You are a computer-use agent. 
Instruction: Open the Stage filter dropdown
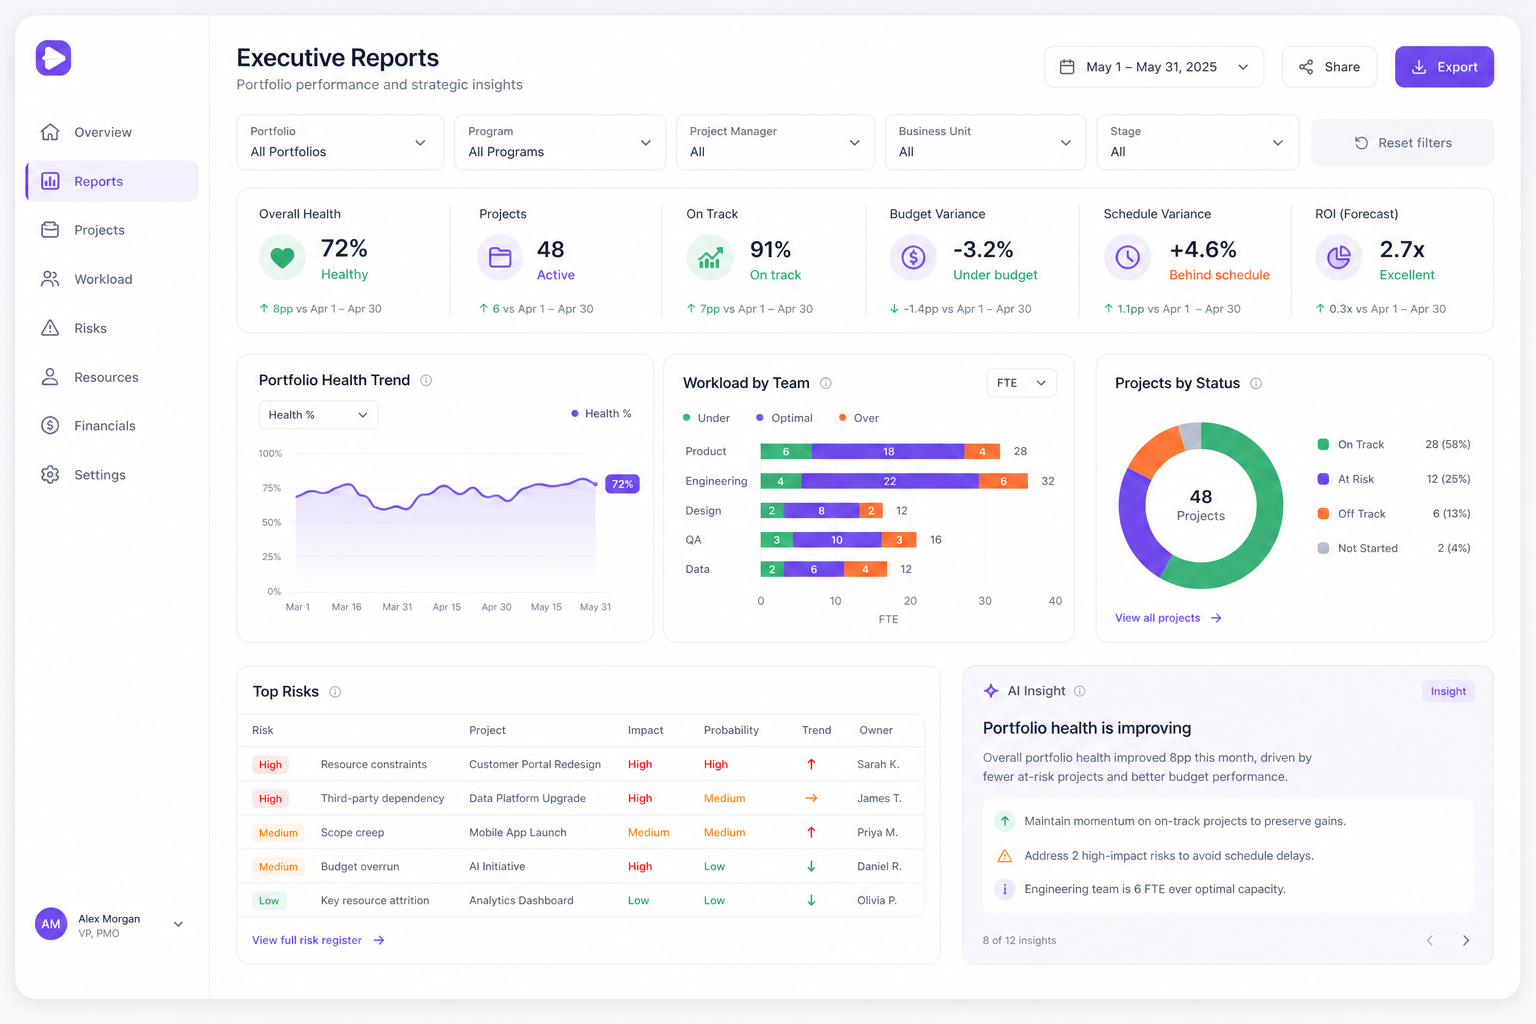click(1198, 142)
